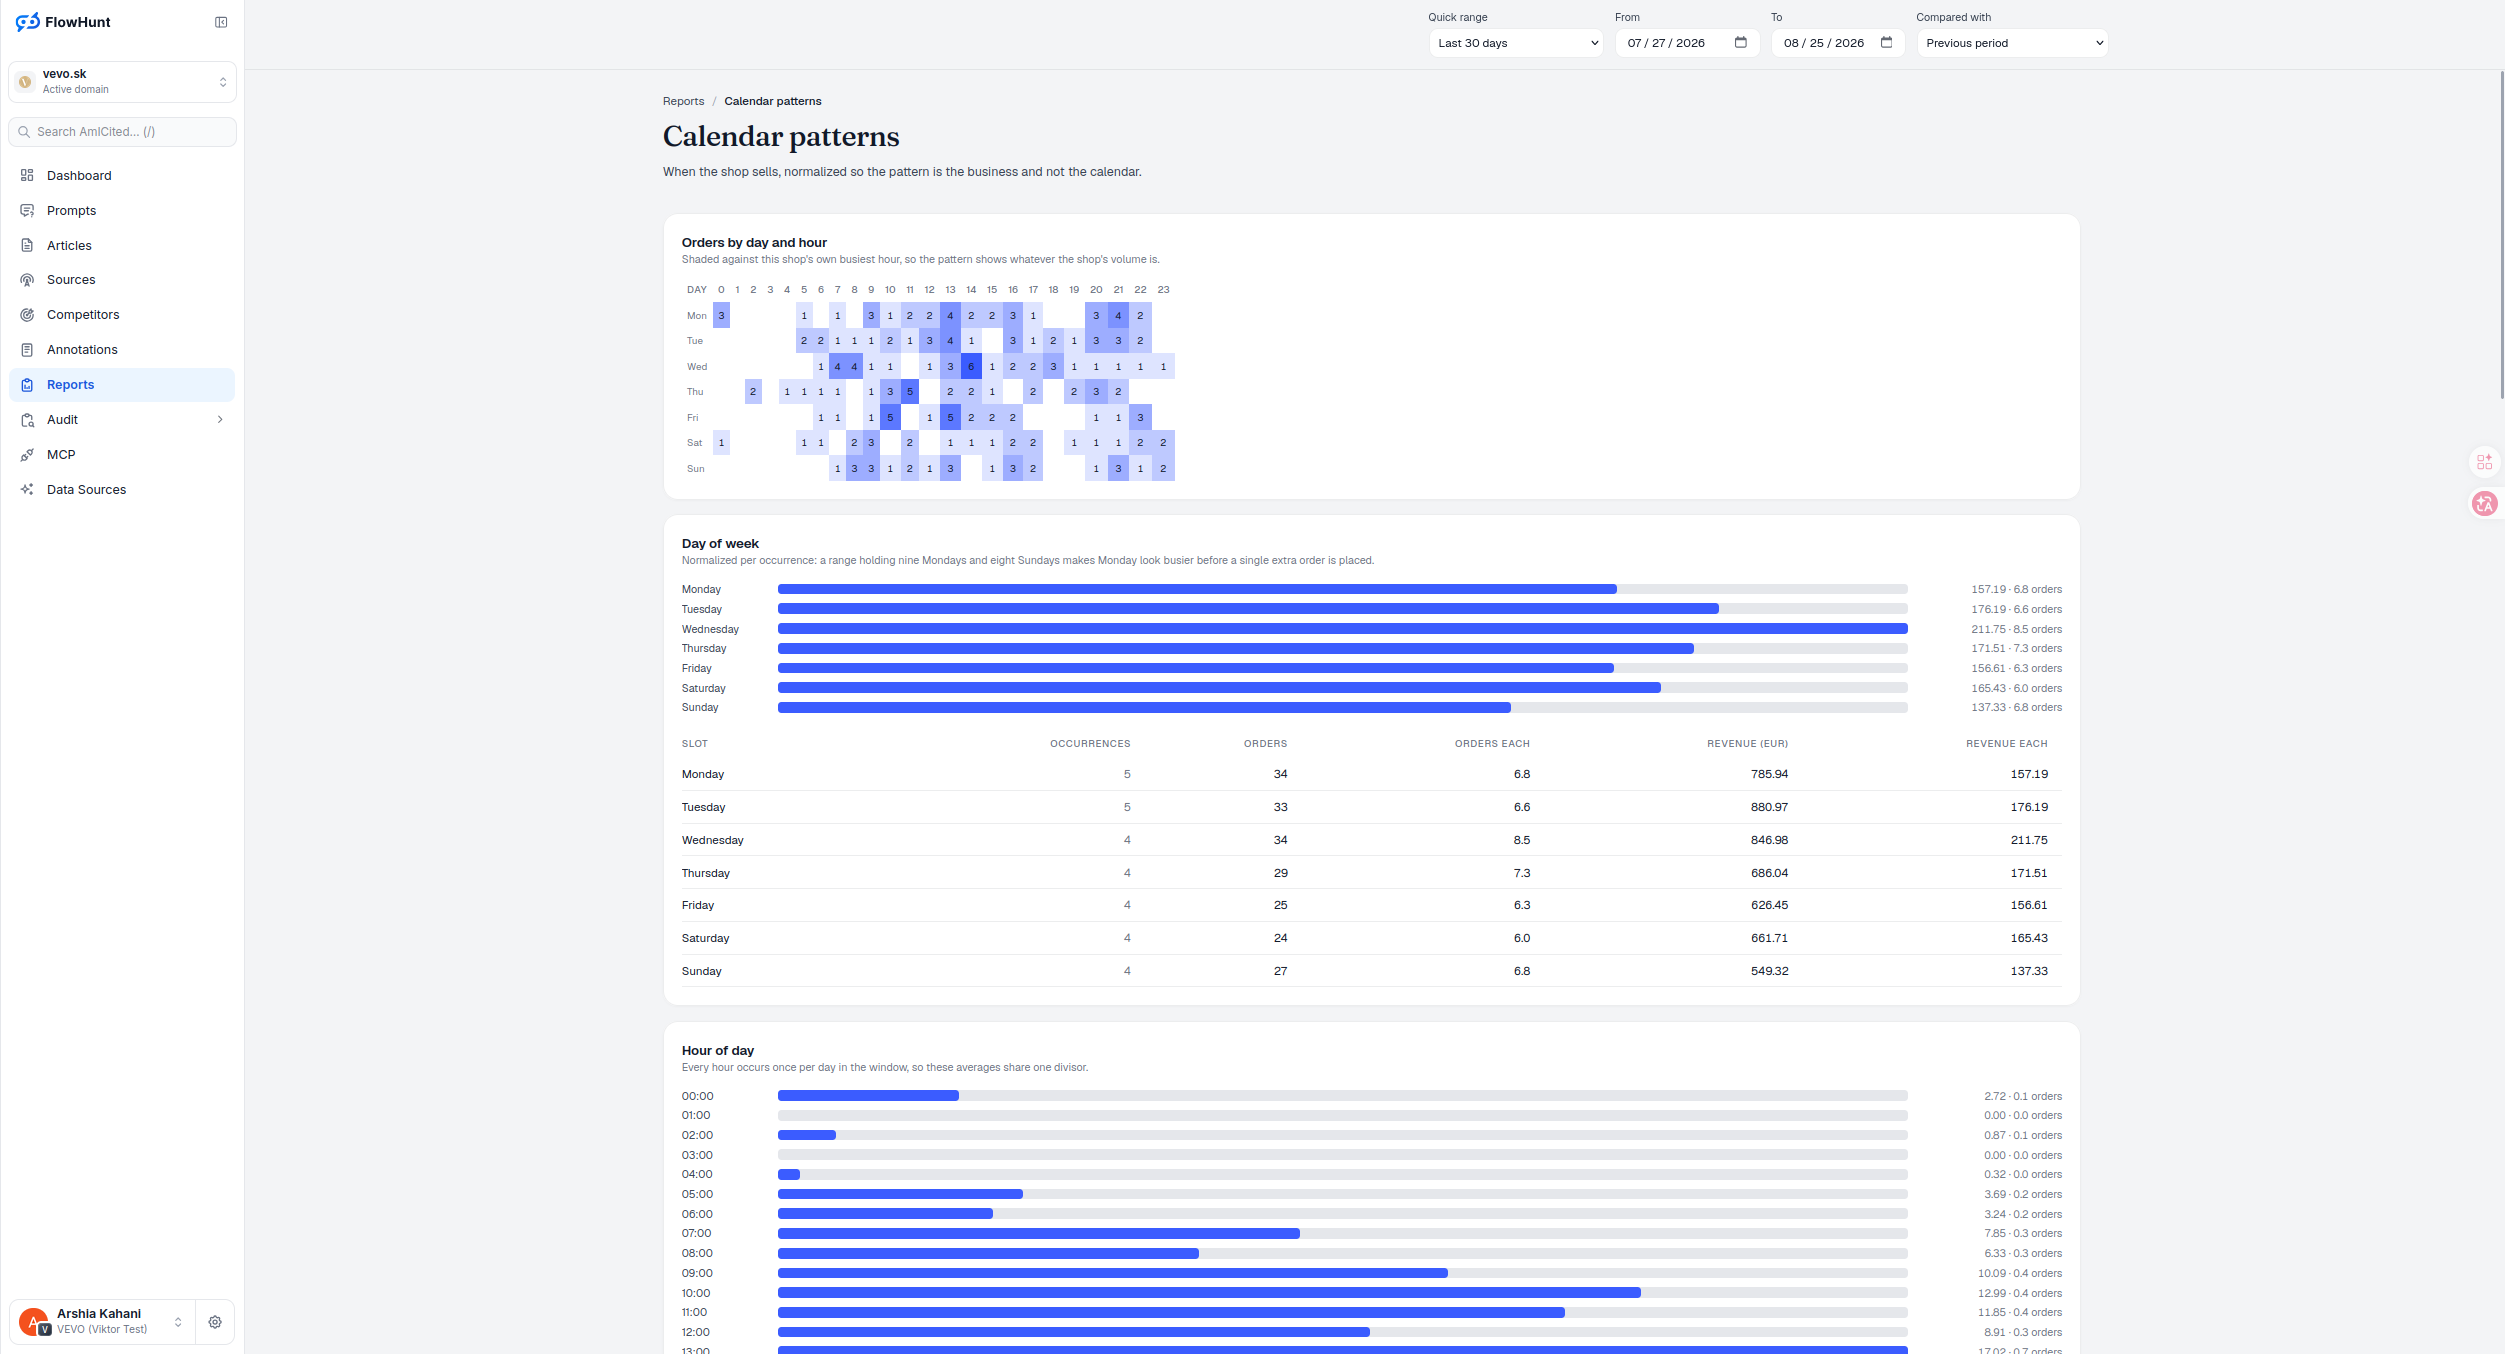The height and width of the screenshot is (1354, 2505).
Task: Click the Mon hour 0 heatmap cell
Action: (x=721, y=316)
